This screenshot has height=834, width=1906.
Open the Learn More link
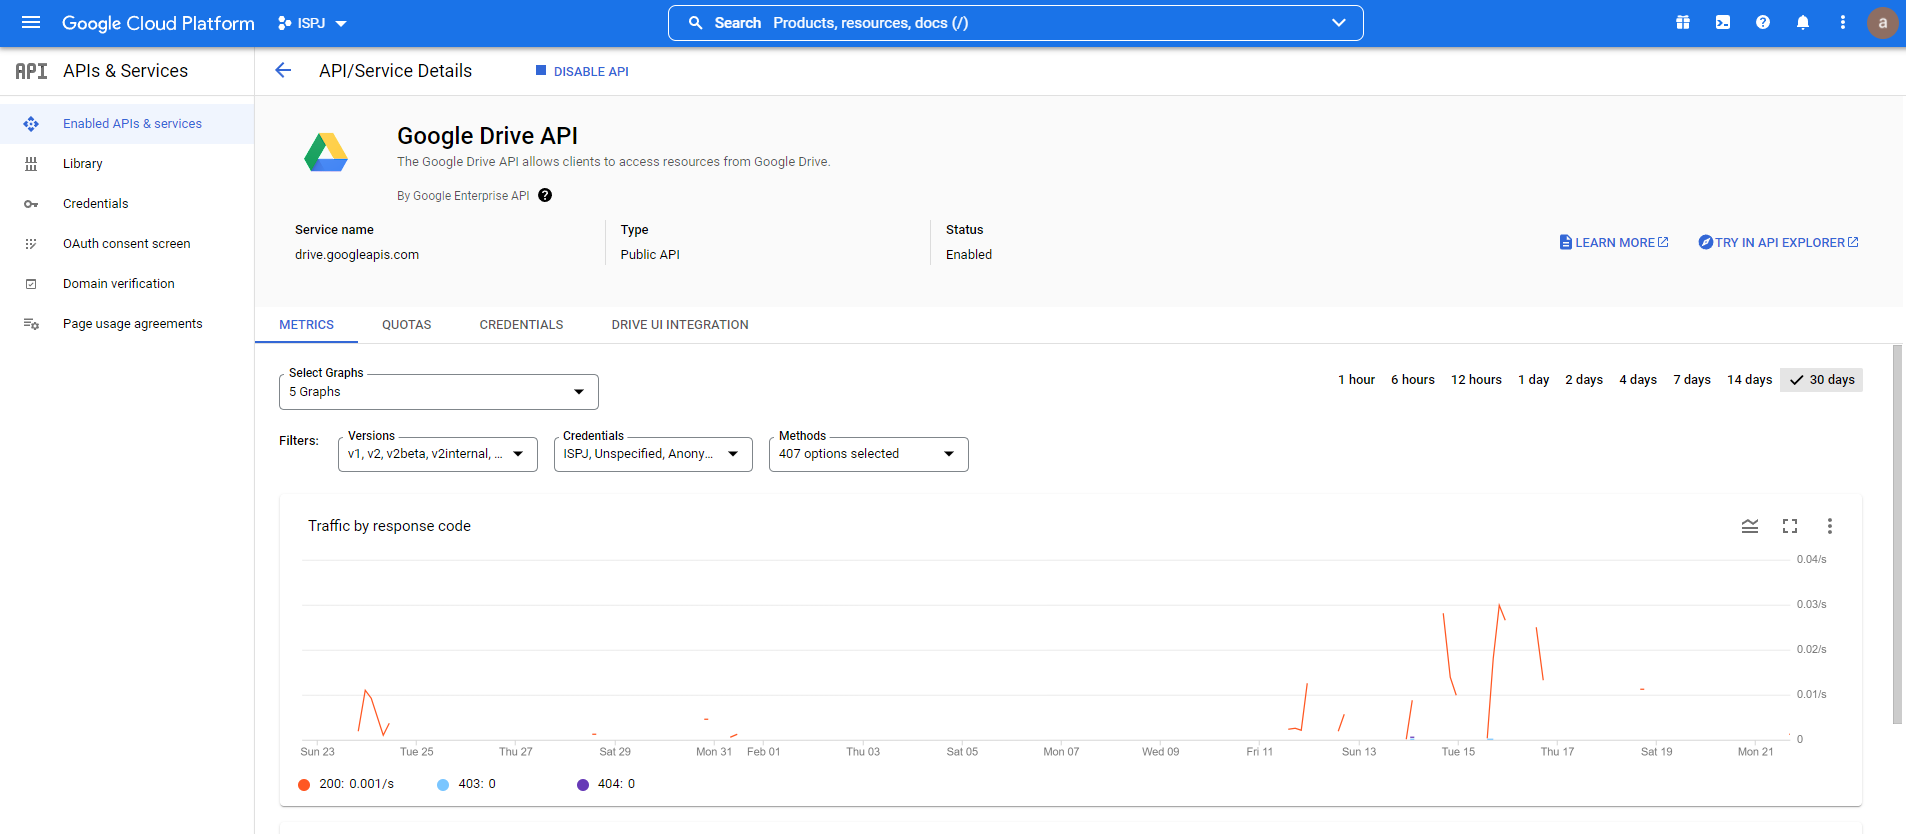[1614, 242]
